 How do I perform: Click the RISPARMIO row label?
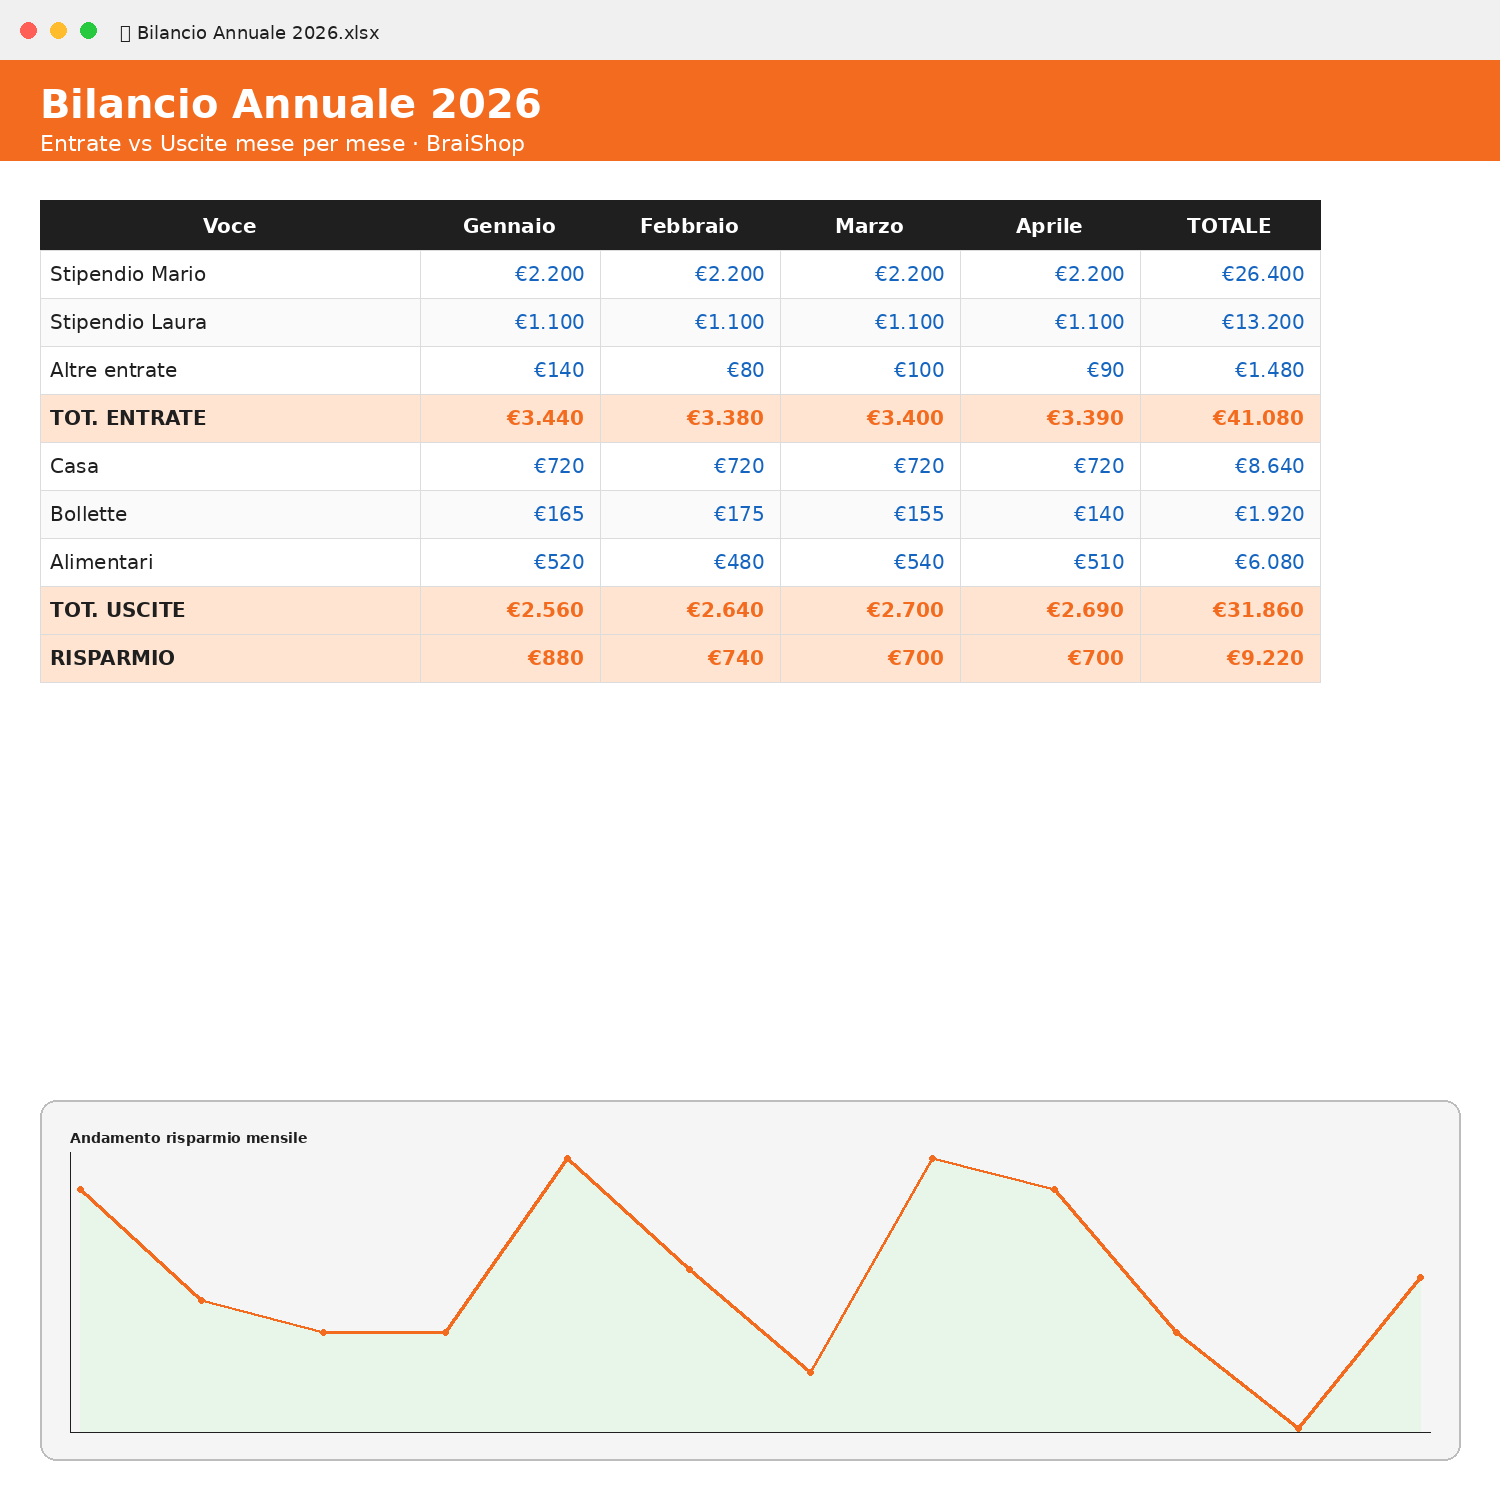112,658
